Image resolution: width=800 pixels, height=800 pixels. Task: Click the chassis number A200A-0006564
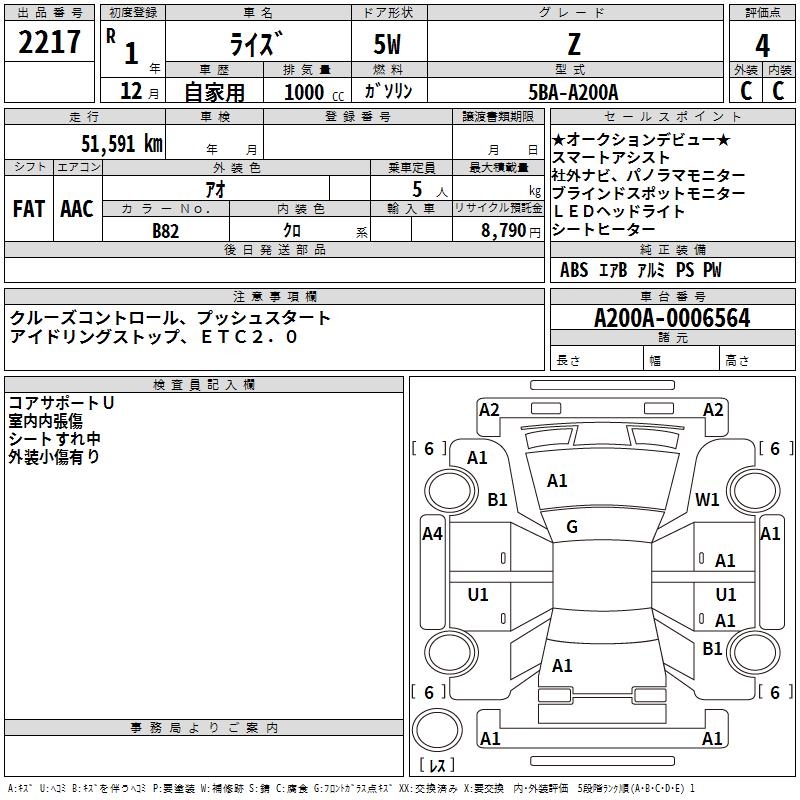click(x=672, y=318)
